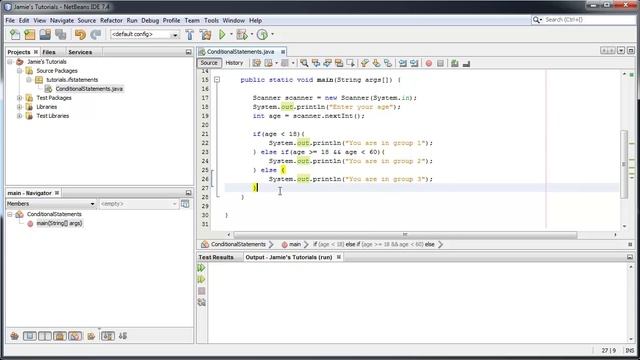This screenshot has height=360, width=640.
Task: Run the project with the green play icon
Action: point(222,35)
